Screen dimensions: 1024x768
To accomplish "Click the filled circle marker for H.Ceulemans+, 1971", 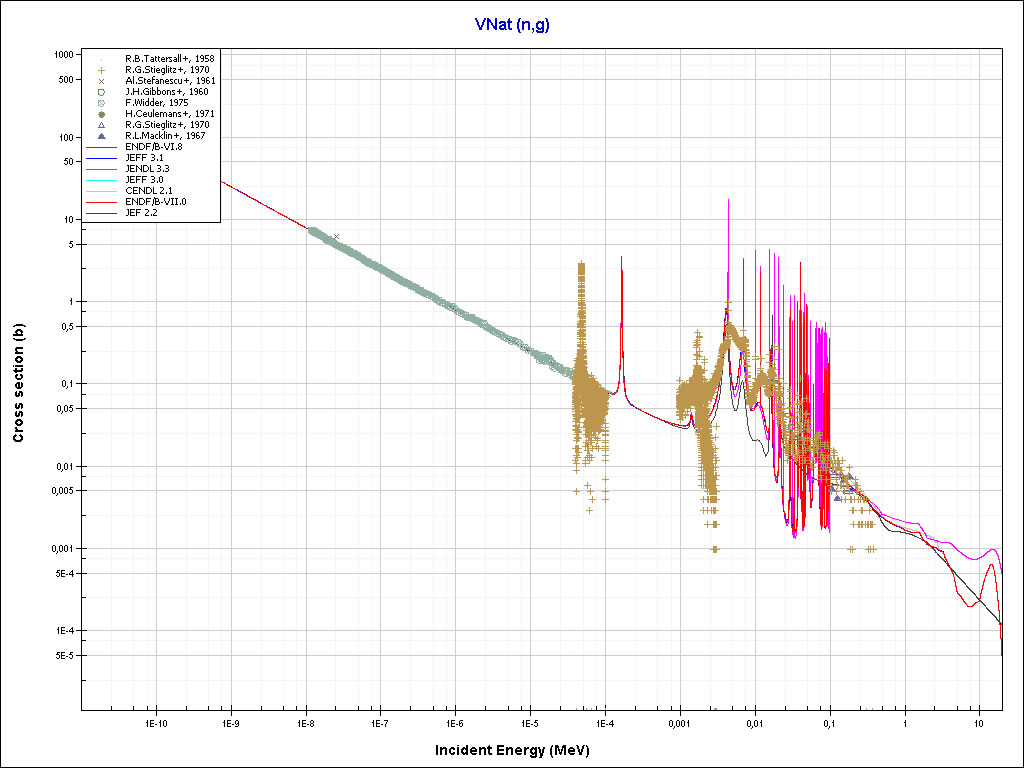I will click(102, 114).
